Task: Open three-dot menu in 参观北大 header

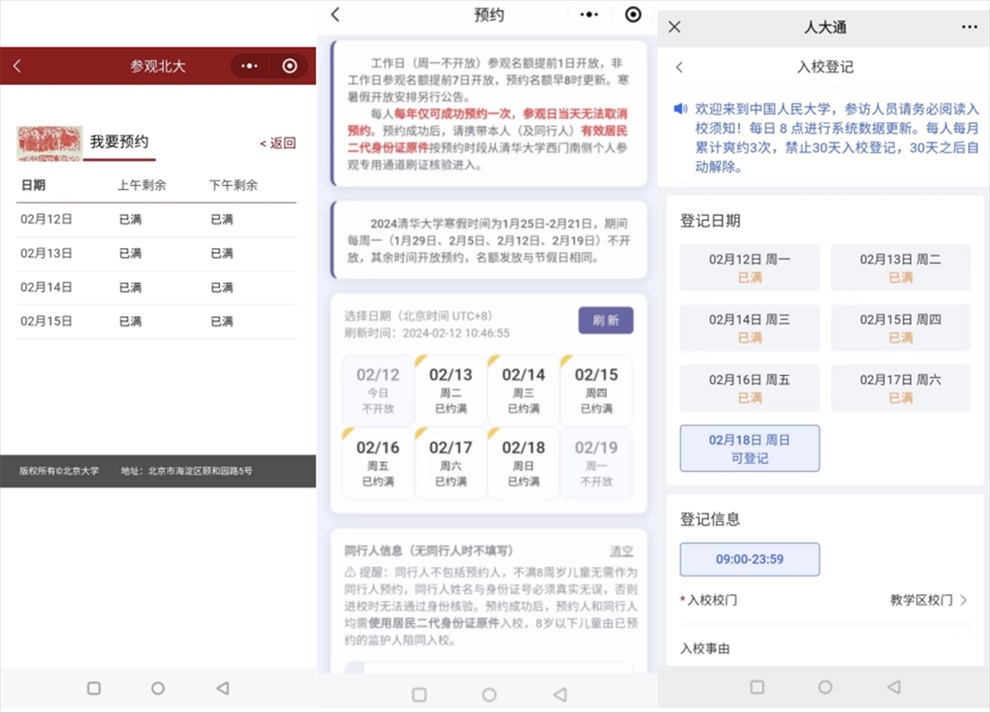Action: pyautogui.click(x=249, y=66)
